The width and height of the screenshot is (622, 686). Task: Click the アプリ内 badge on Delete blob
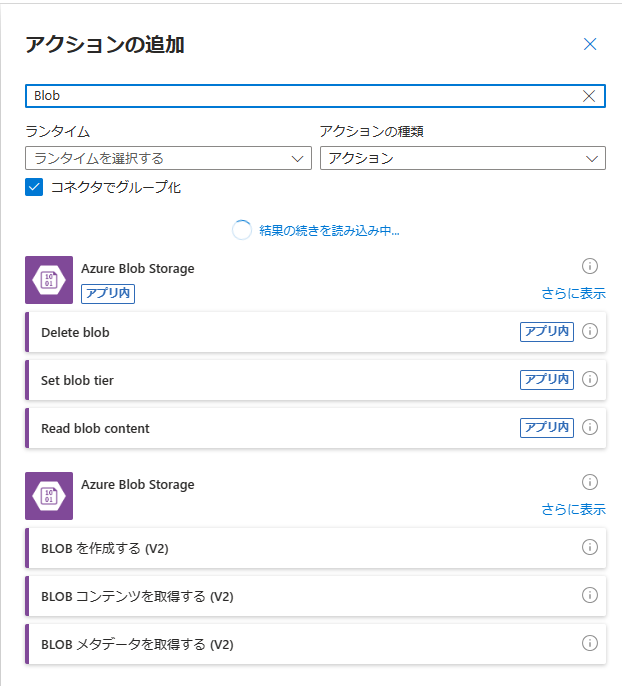547,332
